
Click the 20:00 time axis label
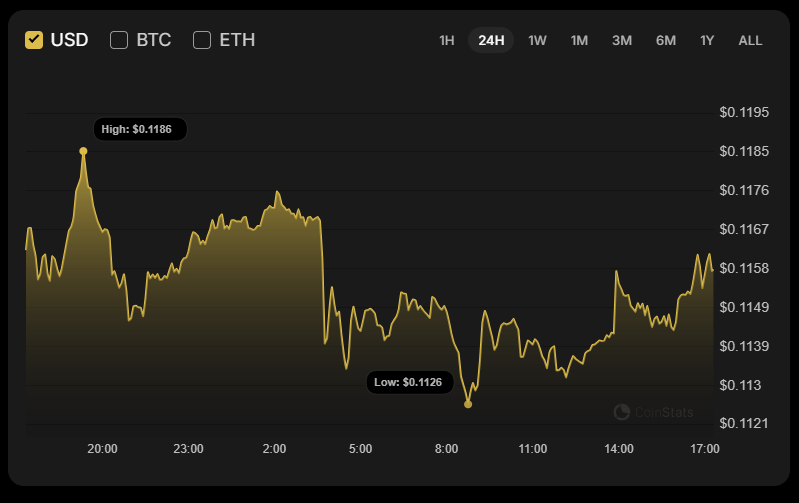(x=102, y=449)
